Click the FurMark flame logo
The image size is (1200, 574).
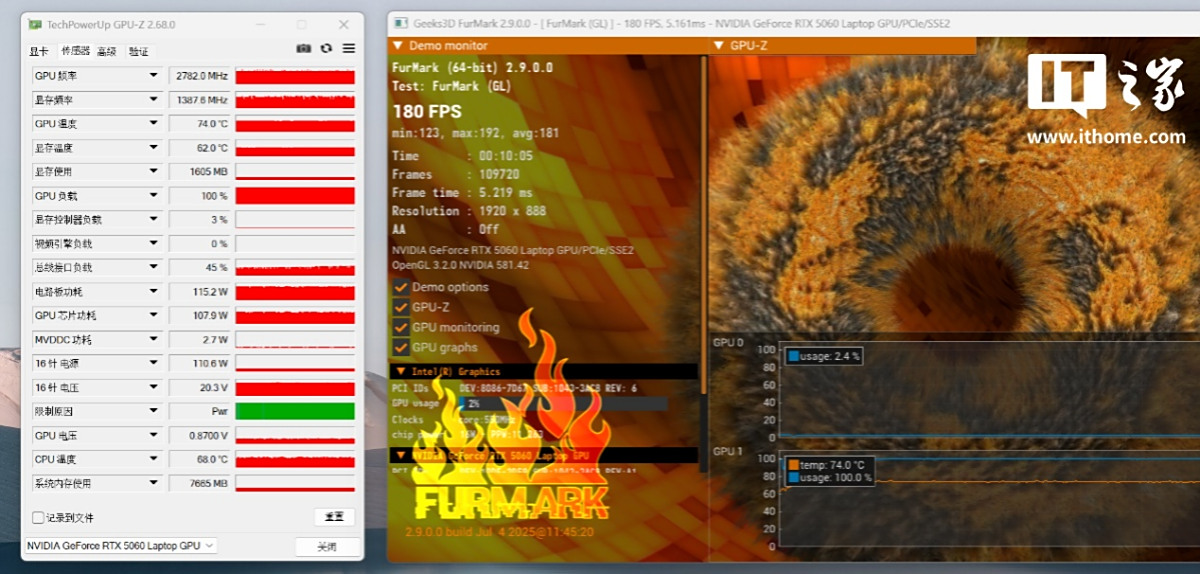[x=510, y=440]
